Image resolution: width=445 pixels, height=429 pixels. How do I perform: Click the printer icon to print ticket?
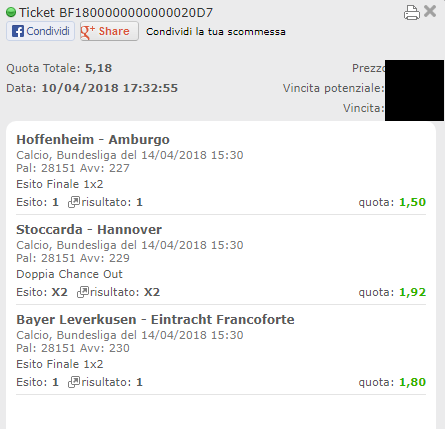412,13
